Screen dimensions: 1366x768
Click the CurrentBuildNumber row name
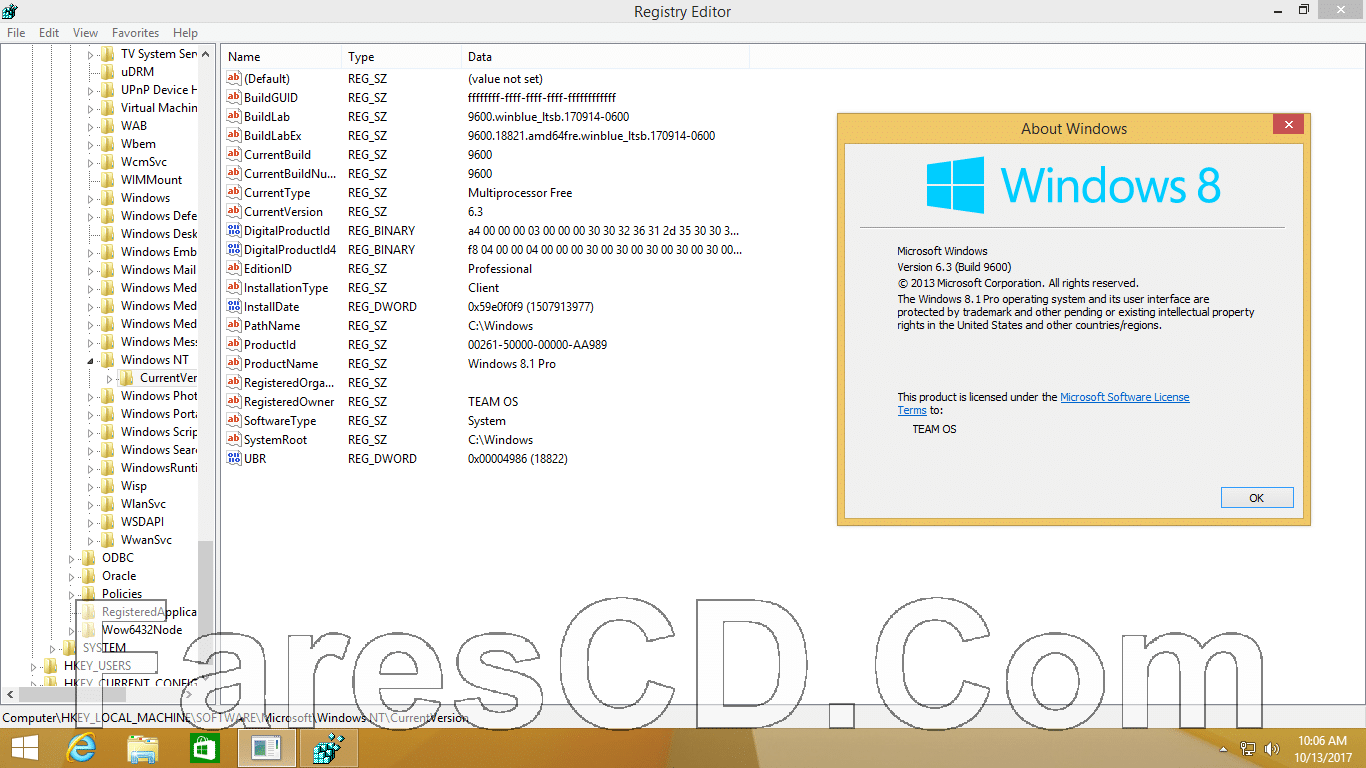tap(290, 173)
